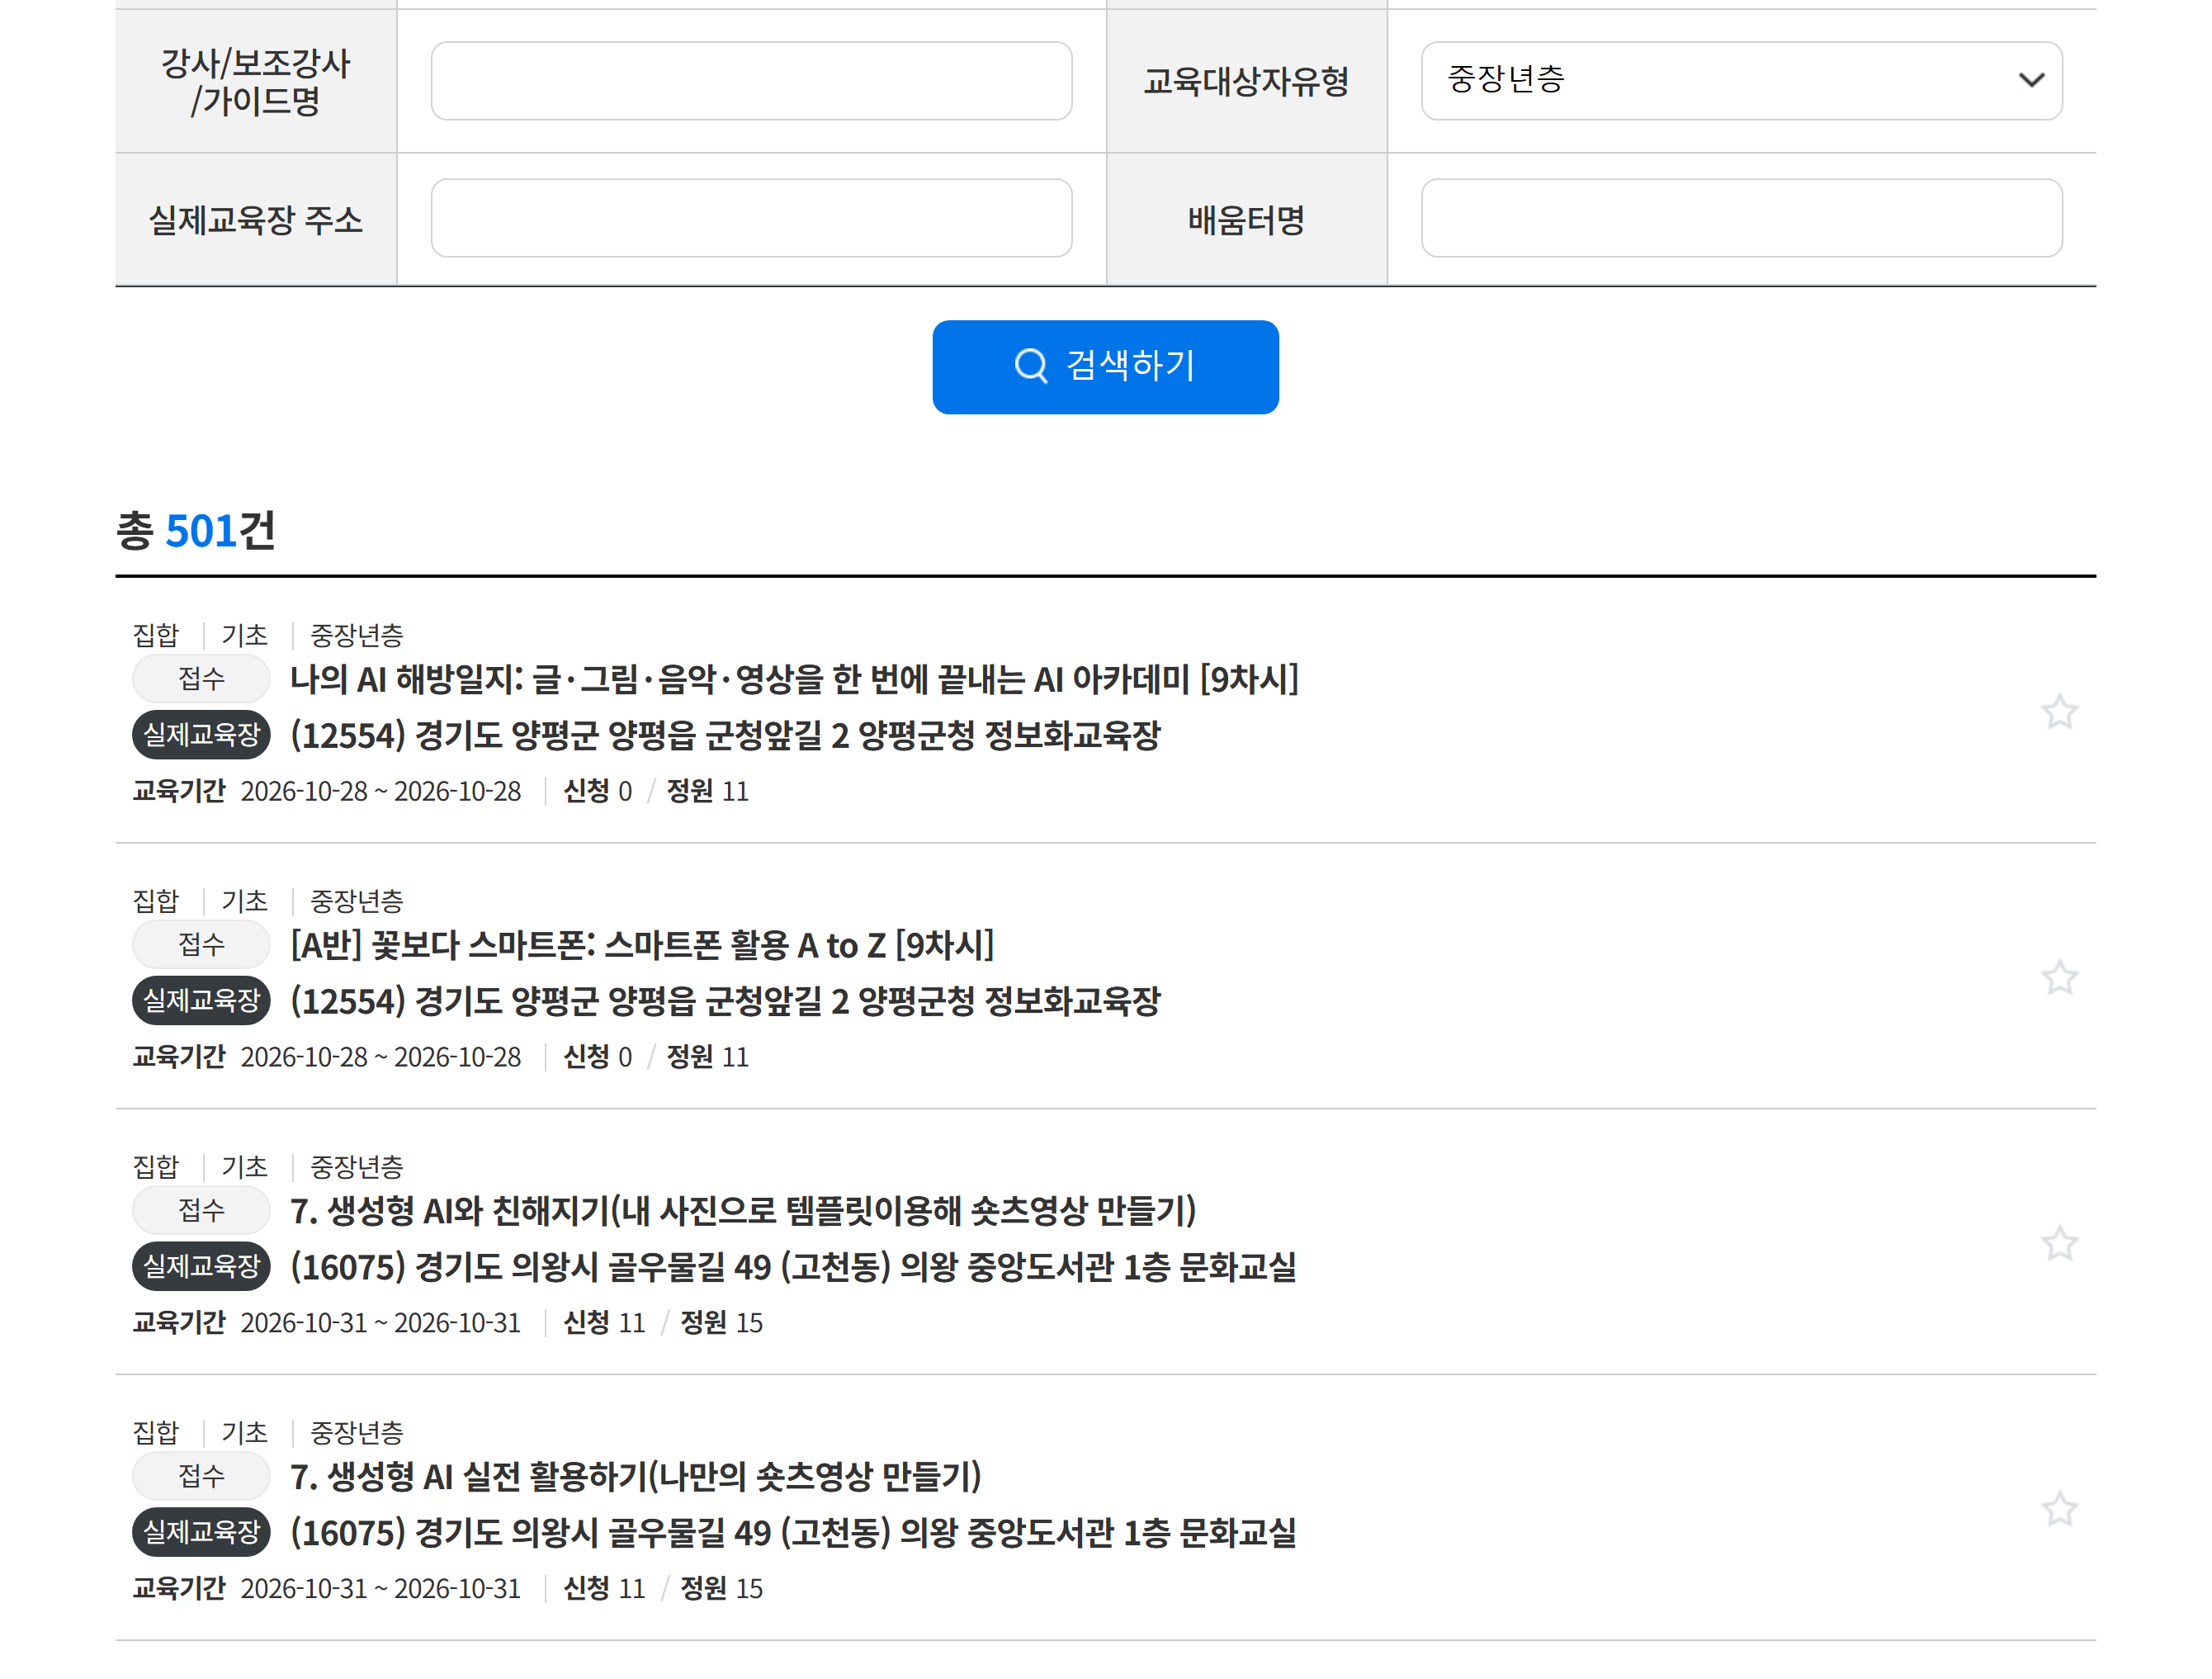Screen dimensions: 2212x1679
Task: Click into the 배움터명 input field
Action: (1741, 218)
